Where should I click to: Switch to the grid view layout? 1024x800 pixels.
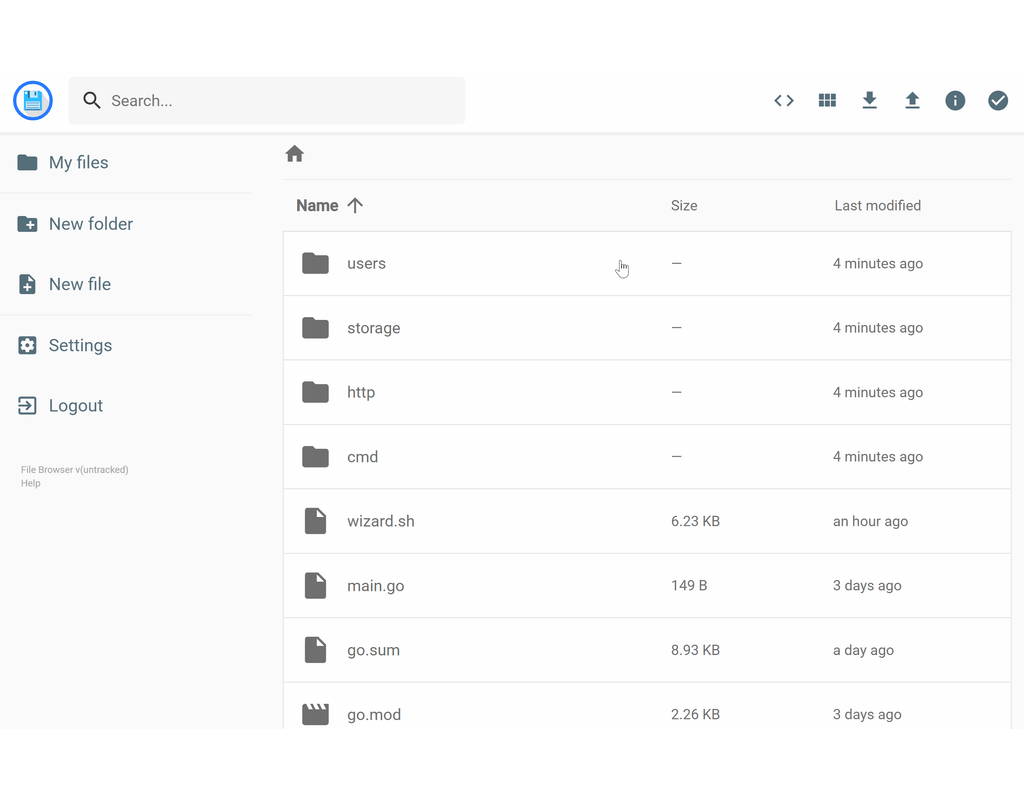pyautogui.click(x=827, y=100)
